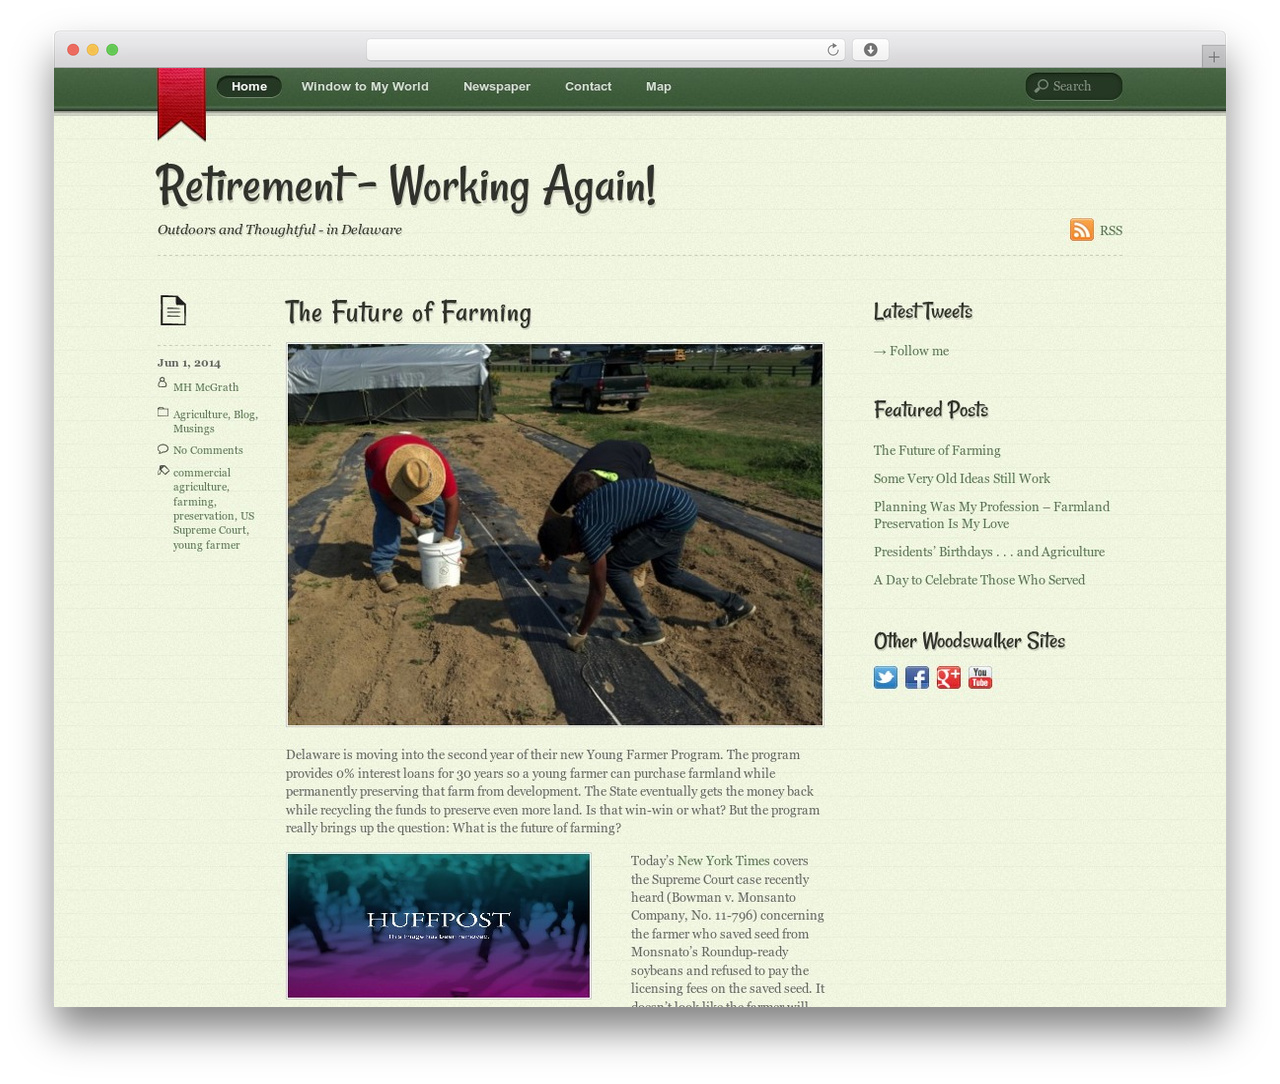
Task: Open the commercial agriculture tag
Action: tap(201, 480)
